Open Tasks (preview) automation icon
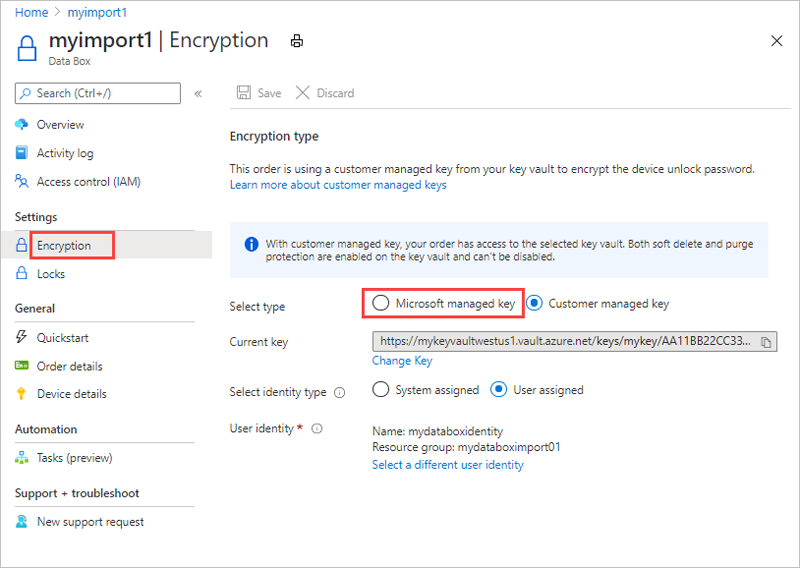 point(23,458)
